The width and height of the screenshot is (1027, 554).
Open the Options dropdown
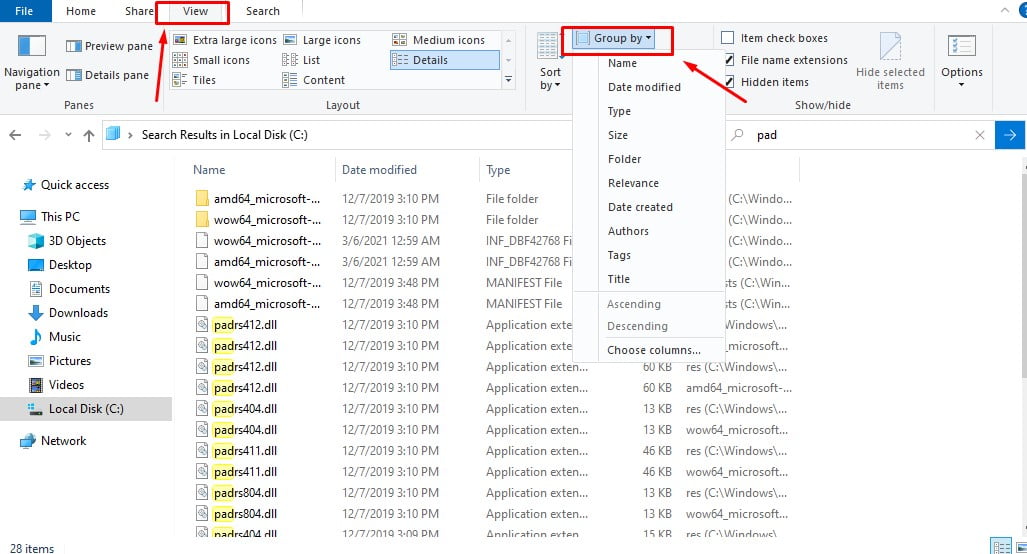pyautogui.click(x=962, y=62)
